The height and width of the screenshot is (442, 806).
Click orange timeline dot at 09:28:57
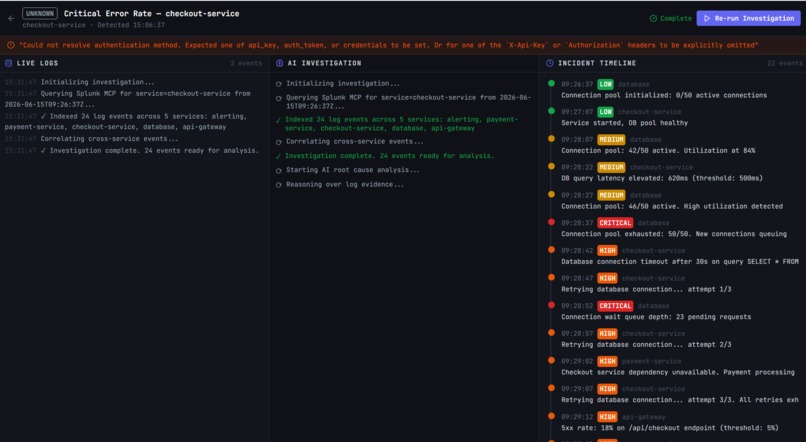pos(551,333)
